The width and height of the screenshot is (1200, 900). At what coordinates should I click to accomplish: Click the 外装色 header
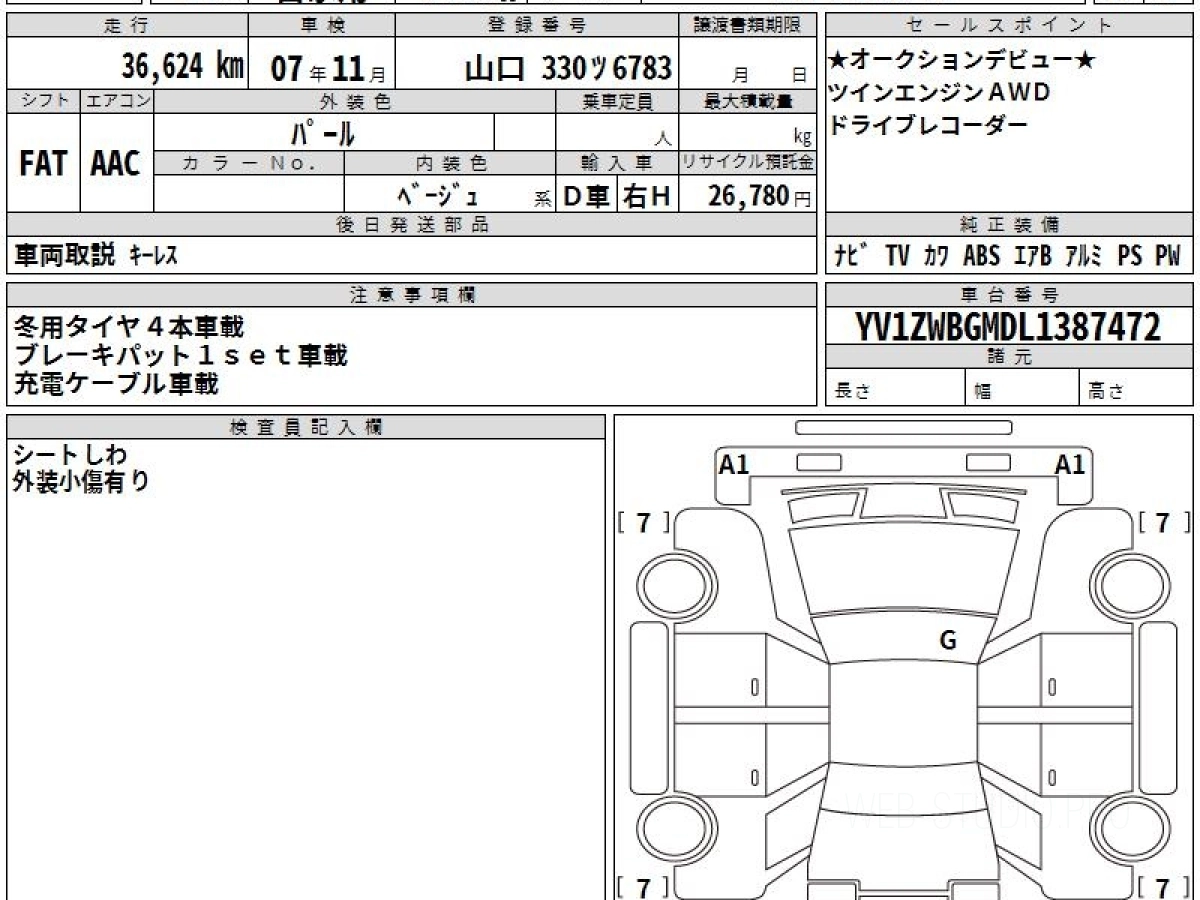coord(355,101)
